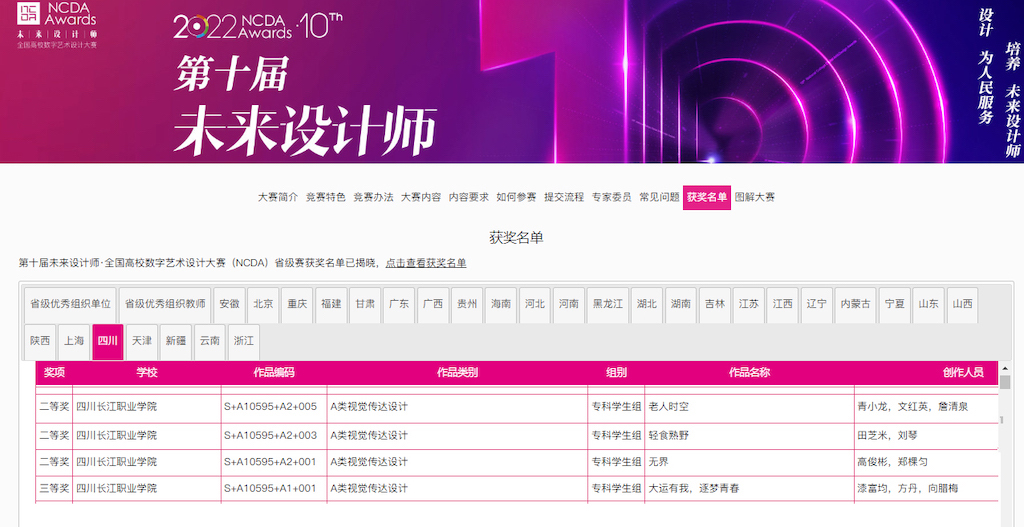Select the 湖北 tab
Image resolution: width=1024 pixels, height=527 pixels.
[x=647, y=304]
